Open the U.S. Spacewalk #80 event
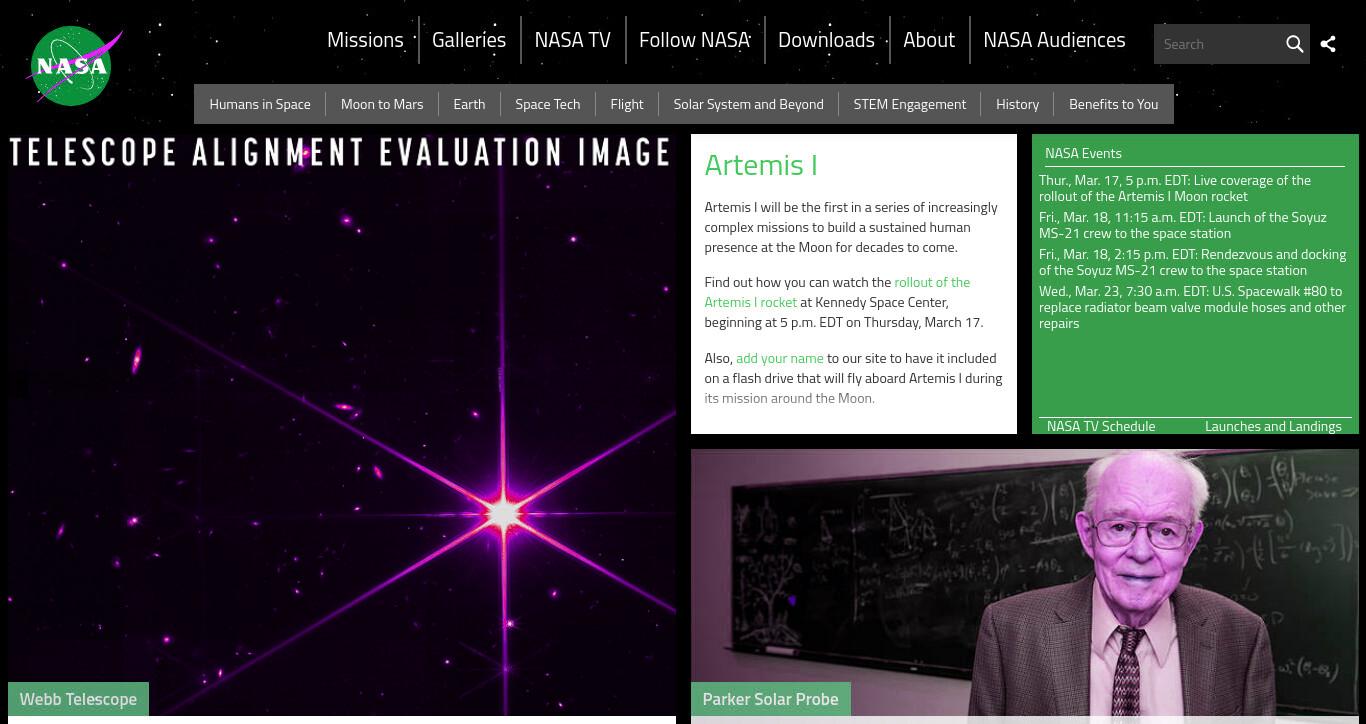1366x724 pixels. click(1192, 307)
